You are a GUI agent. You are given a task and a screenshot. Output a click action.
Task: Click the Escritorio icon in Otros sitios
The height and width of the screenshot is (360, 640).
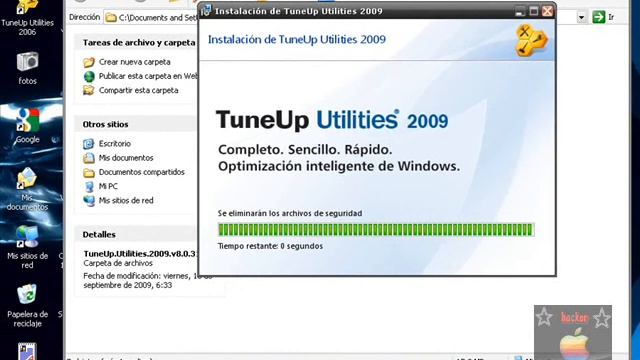tap(89, 144)
